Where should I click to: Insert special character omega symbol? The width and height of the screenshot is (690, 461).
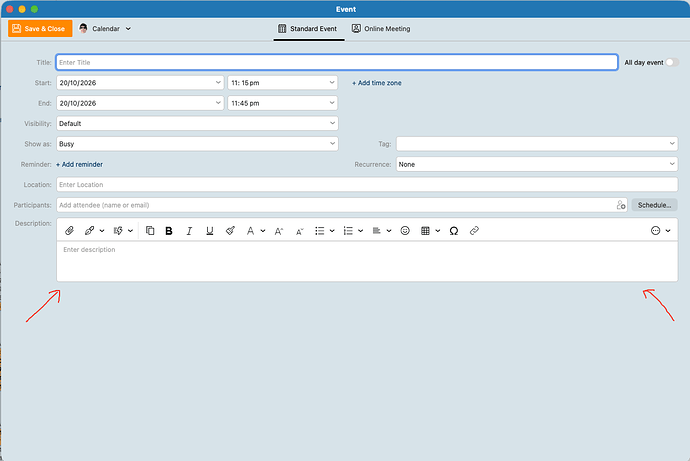454,230
